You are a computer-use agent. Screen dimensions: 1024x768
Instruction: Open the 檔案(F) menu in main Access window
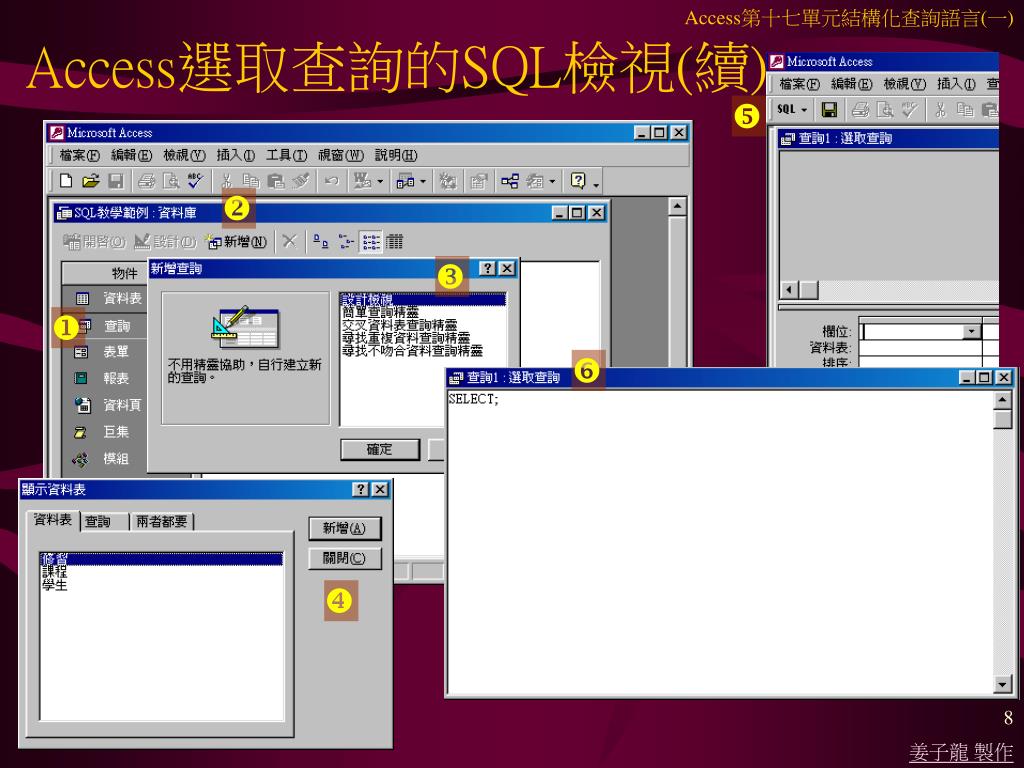click(80, 155)
